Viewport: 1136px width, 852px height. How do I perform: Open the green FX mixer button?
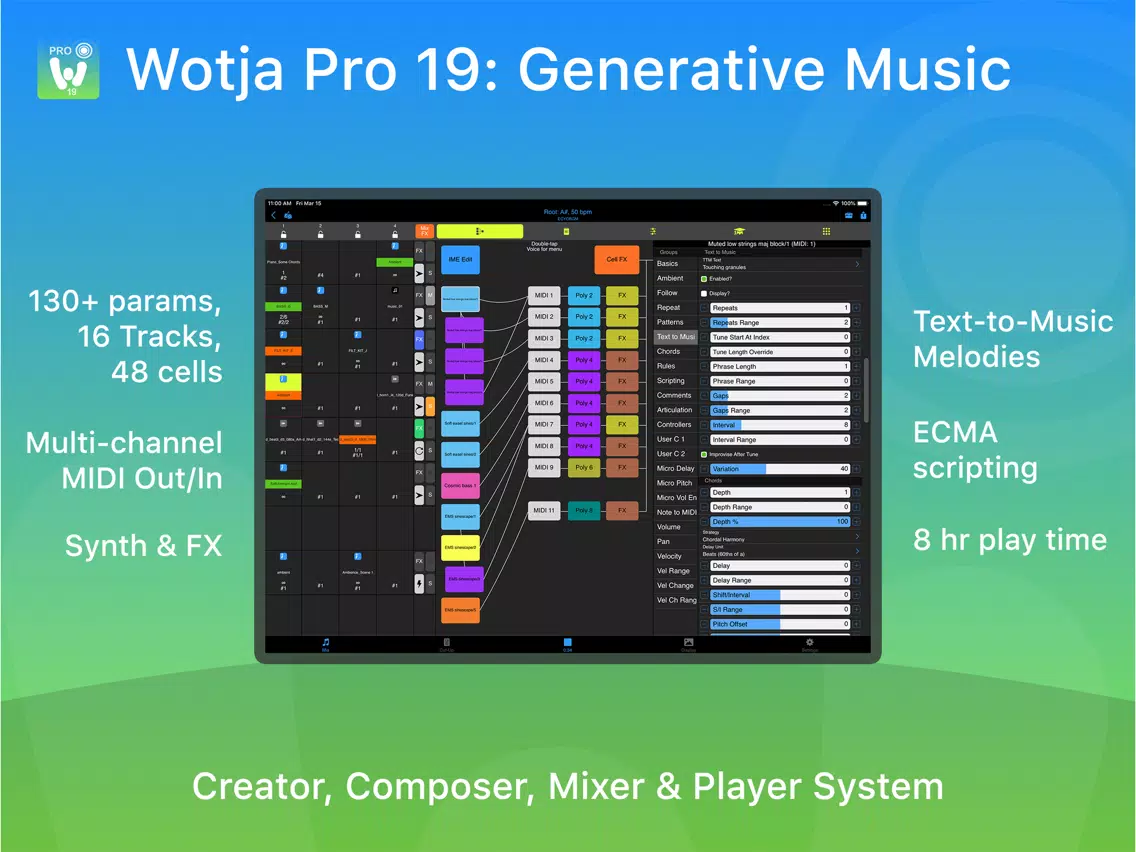pos(419,428)
